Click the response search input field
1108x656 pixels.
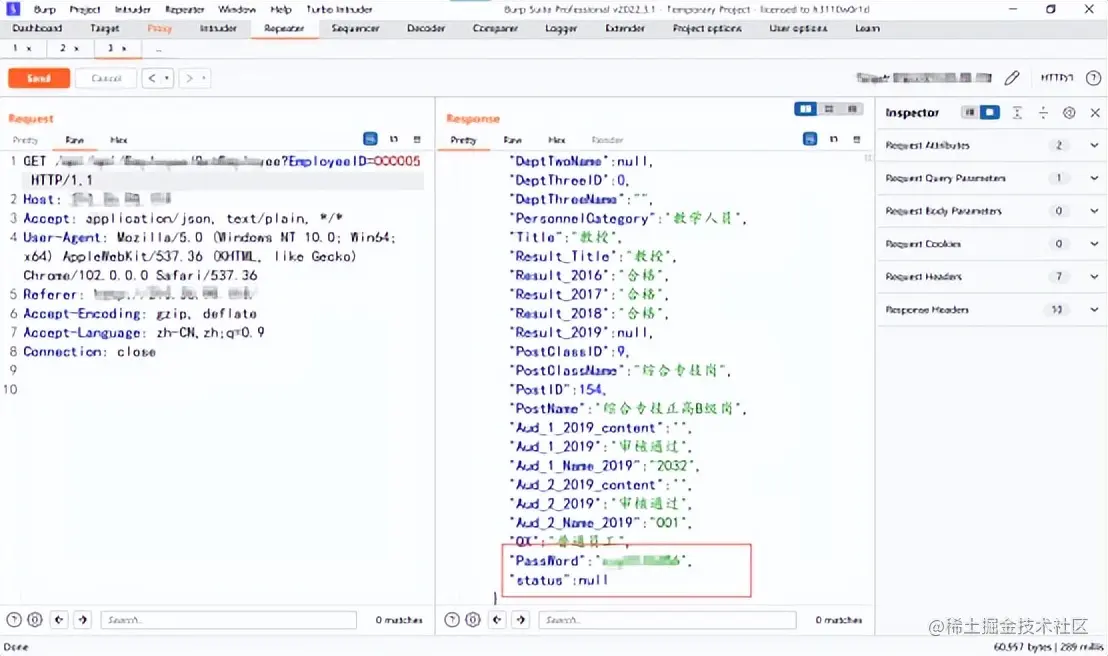(x=667, y=620)
